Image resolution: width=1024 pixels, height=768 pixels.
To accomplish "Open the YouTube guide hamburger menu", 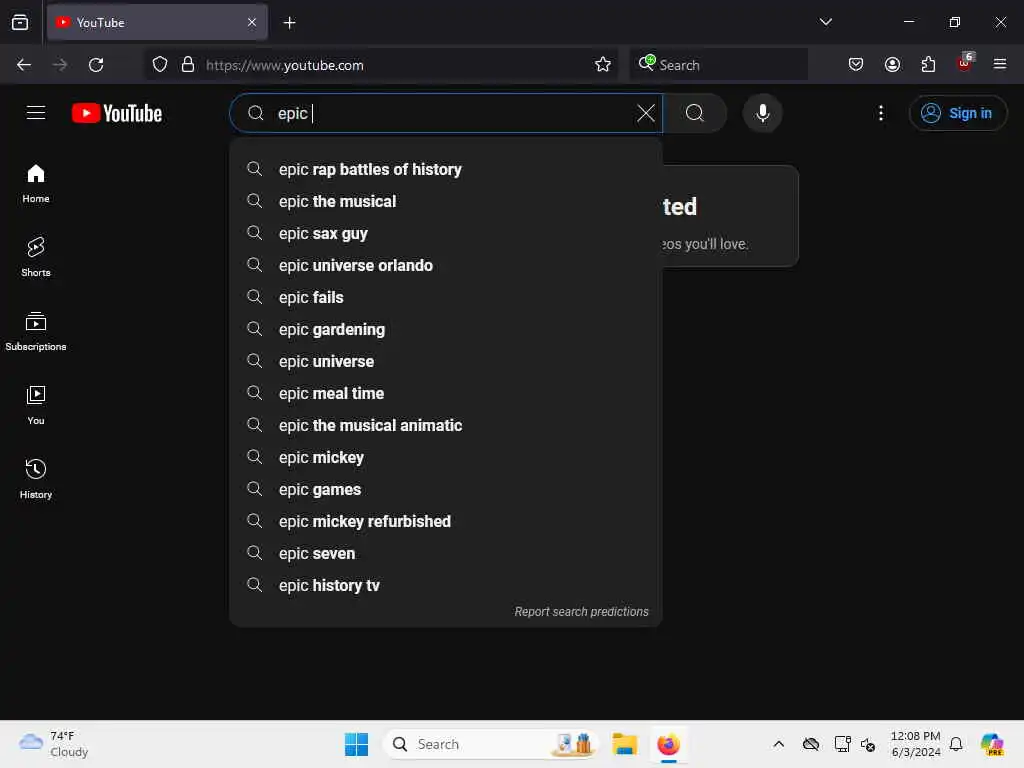I will (x=36, y=113).
